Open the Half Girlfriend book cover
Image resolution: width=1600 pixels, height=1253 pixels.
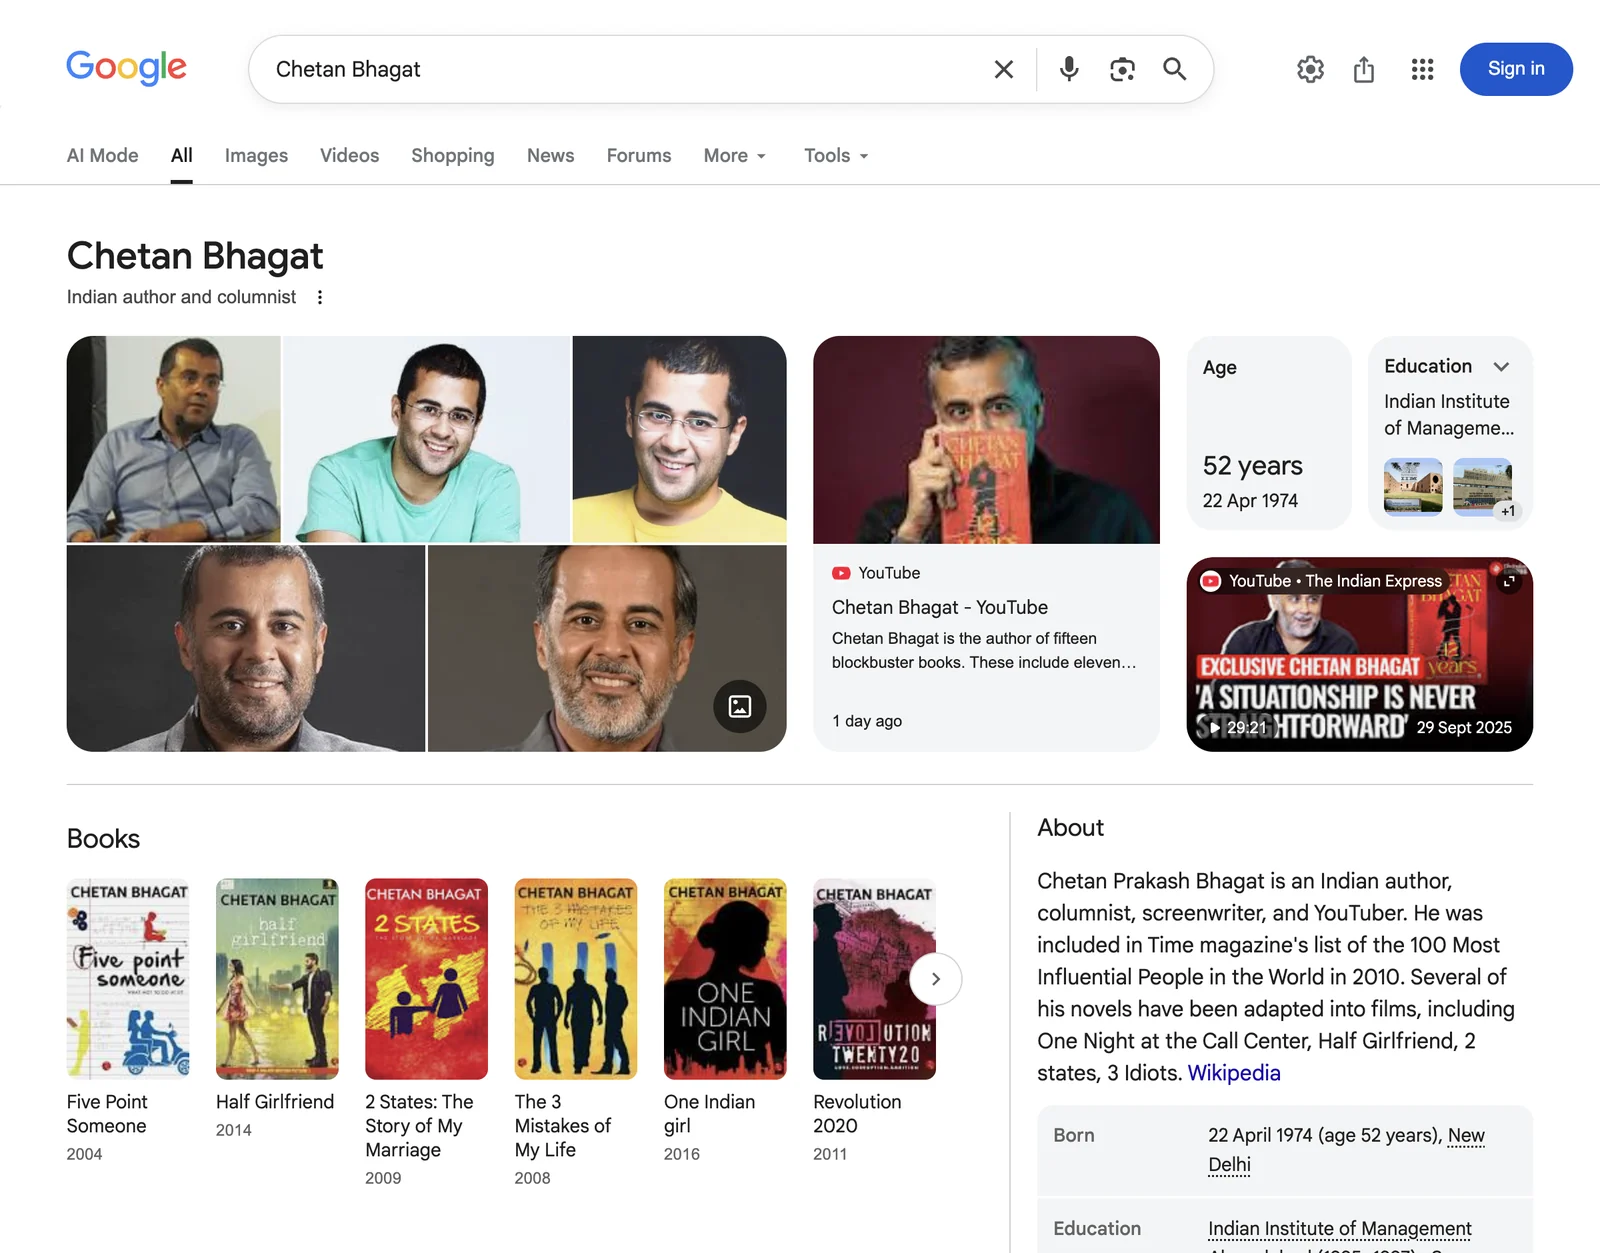(277, 979)
